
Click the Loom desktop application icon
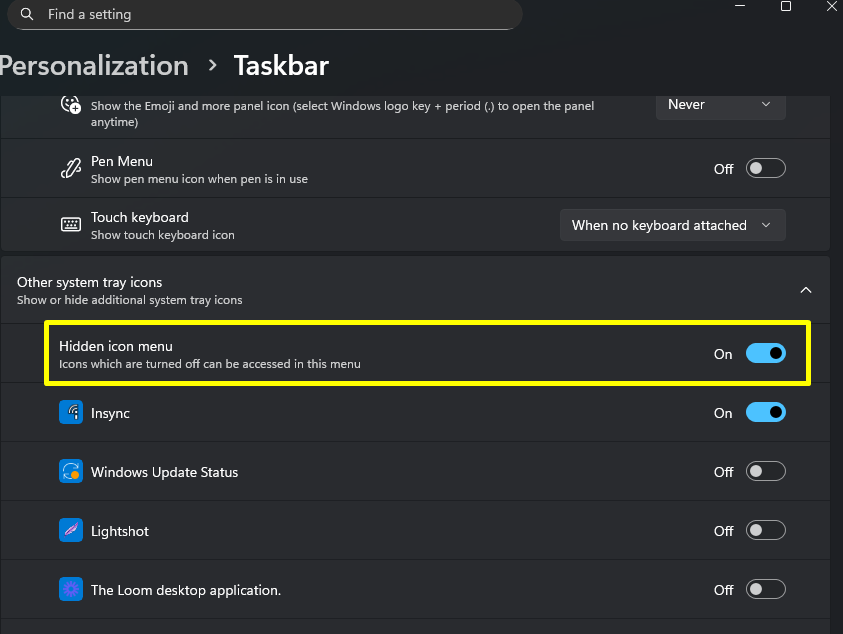70,590
